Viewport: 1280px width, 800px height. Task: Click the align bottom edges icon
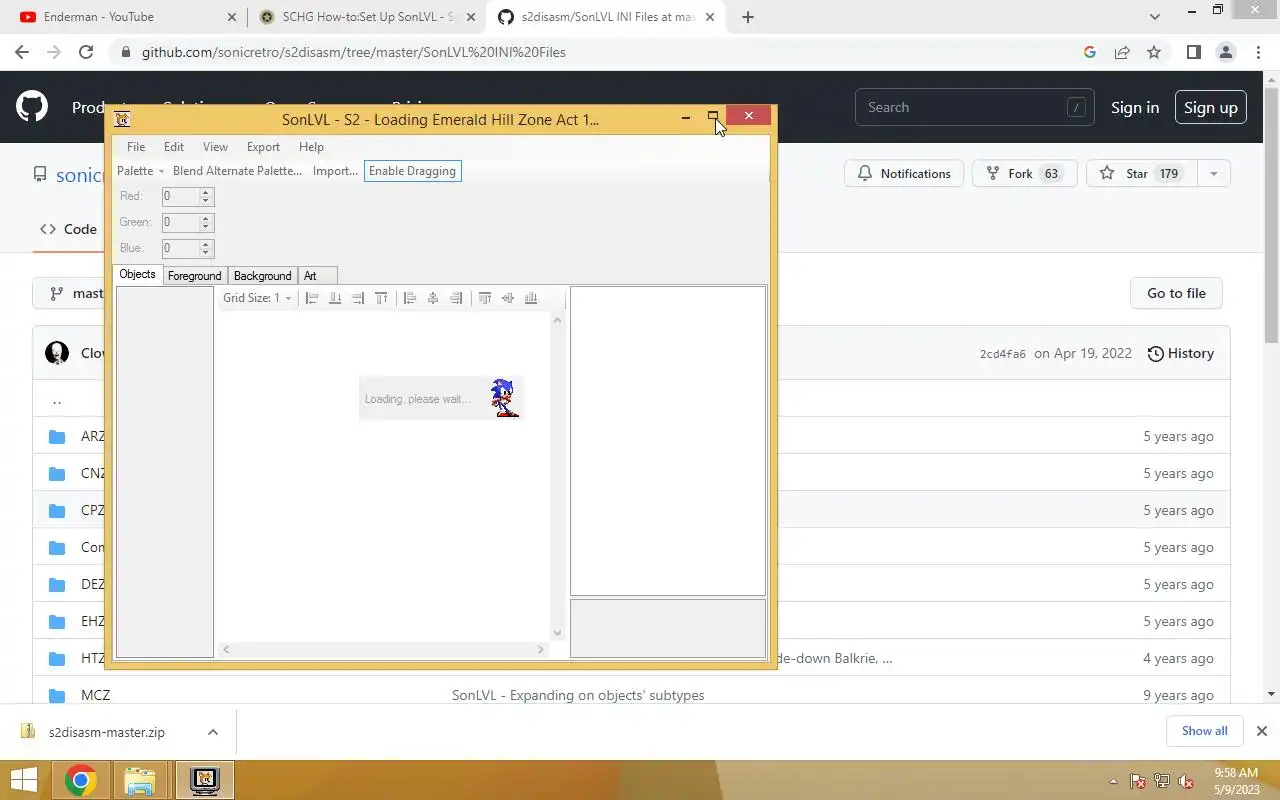tap(531, 298)
